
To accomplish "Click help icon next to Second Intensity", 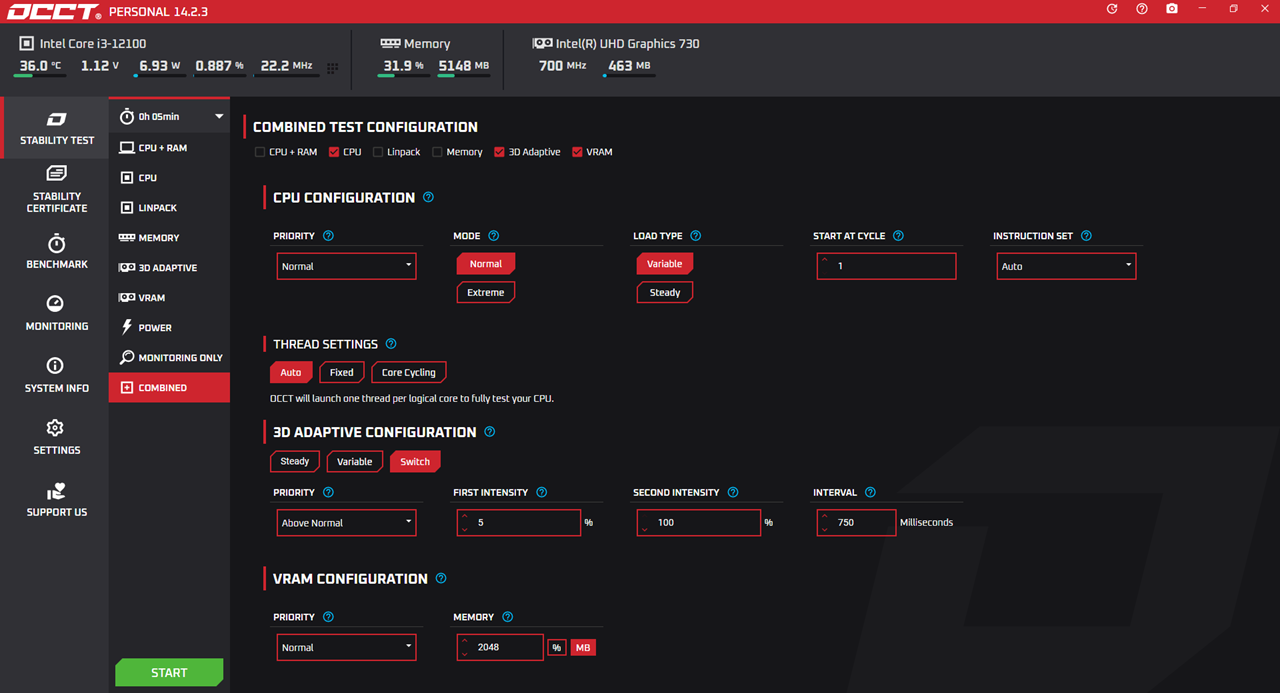I will click(x=732, y=493).
